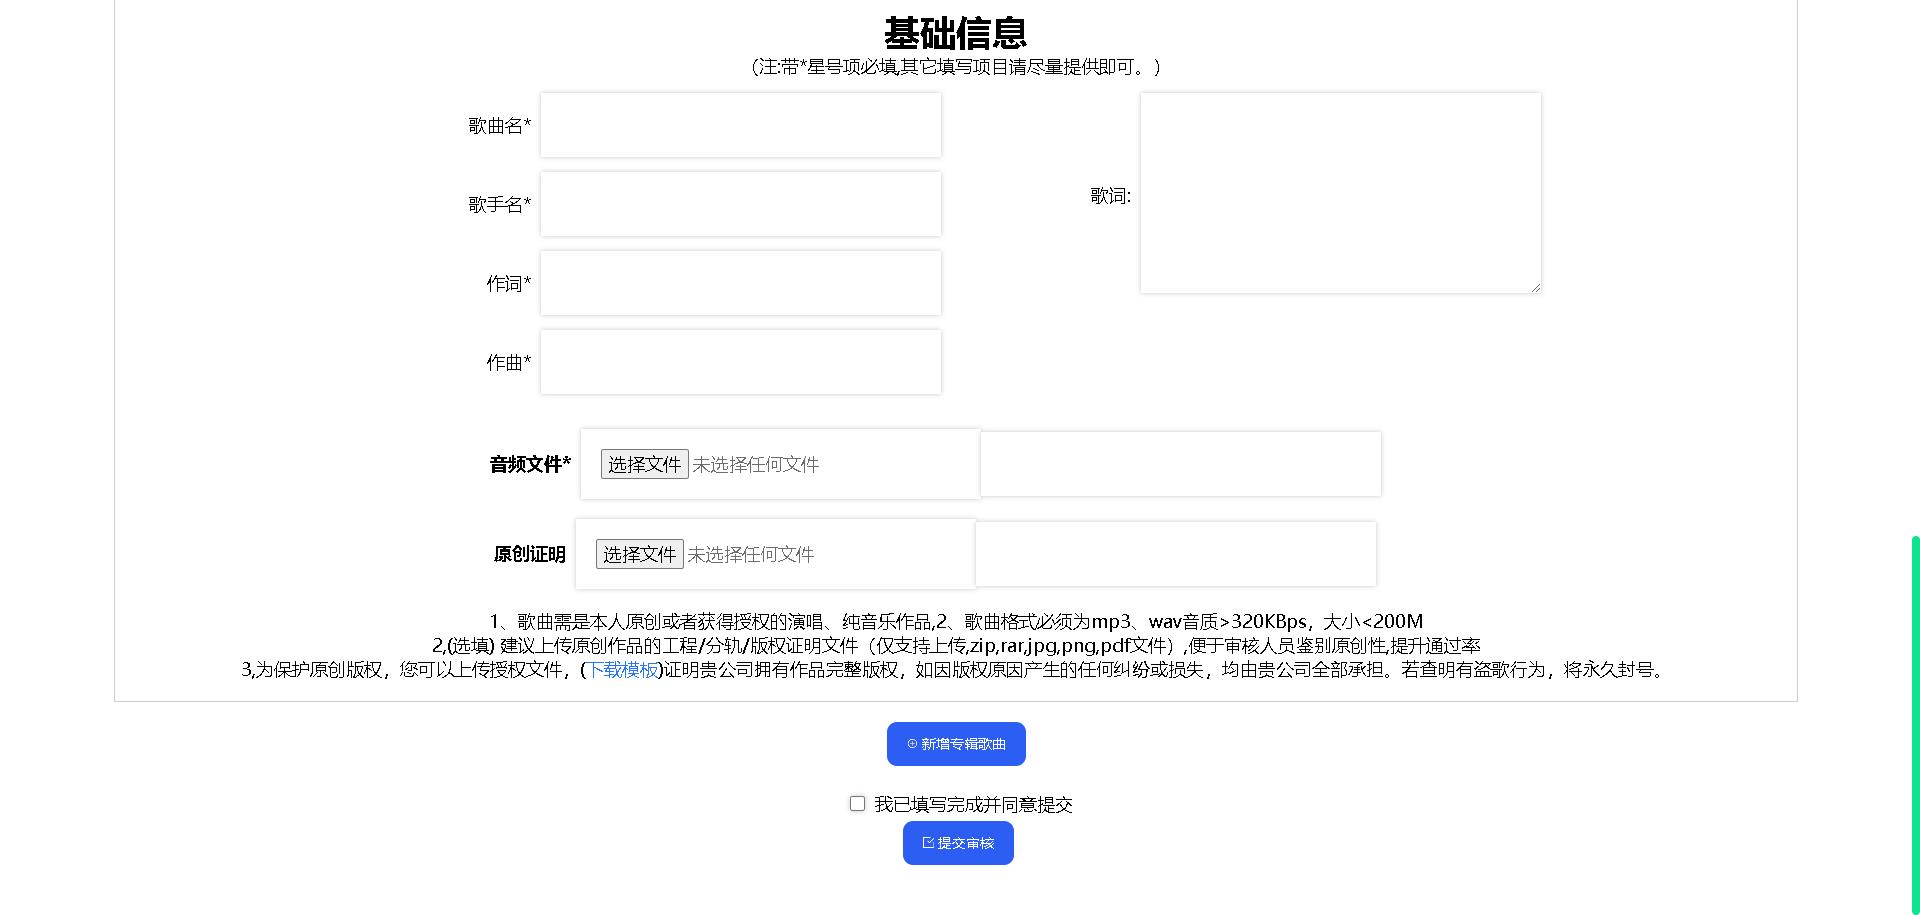Click into the 歌手名 text box
The height and width of the screenshot is (915, 1920).
pos(740,204)
